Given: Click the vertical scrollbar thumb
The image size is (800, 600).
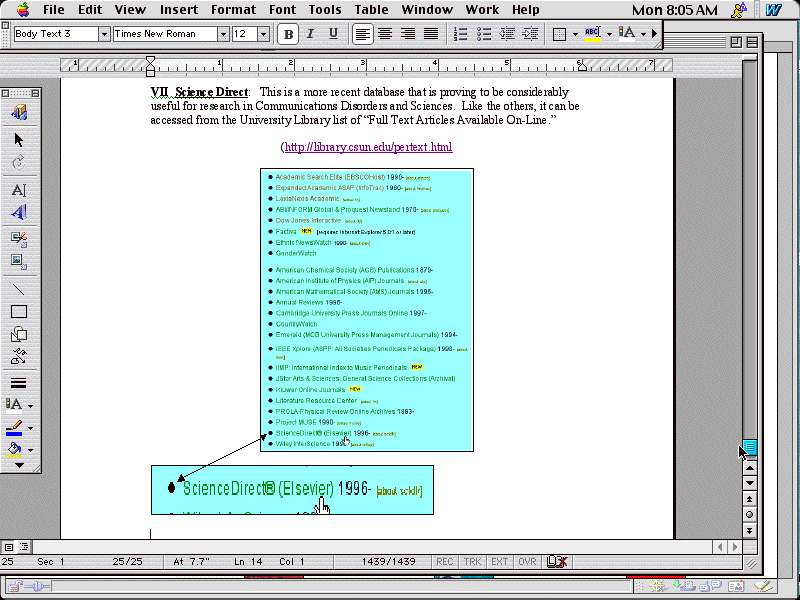Looking at the screenshot, I should pos(749,447).
